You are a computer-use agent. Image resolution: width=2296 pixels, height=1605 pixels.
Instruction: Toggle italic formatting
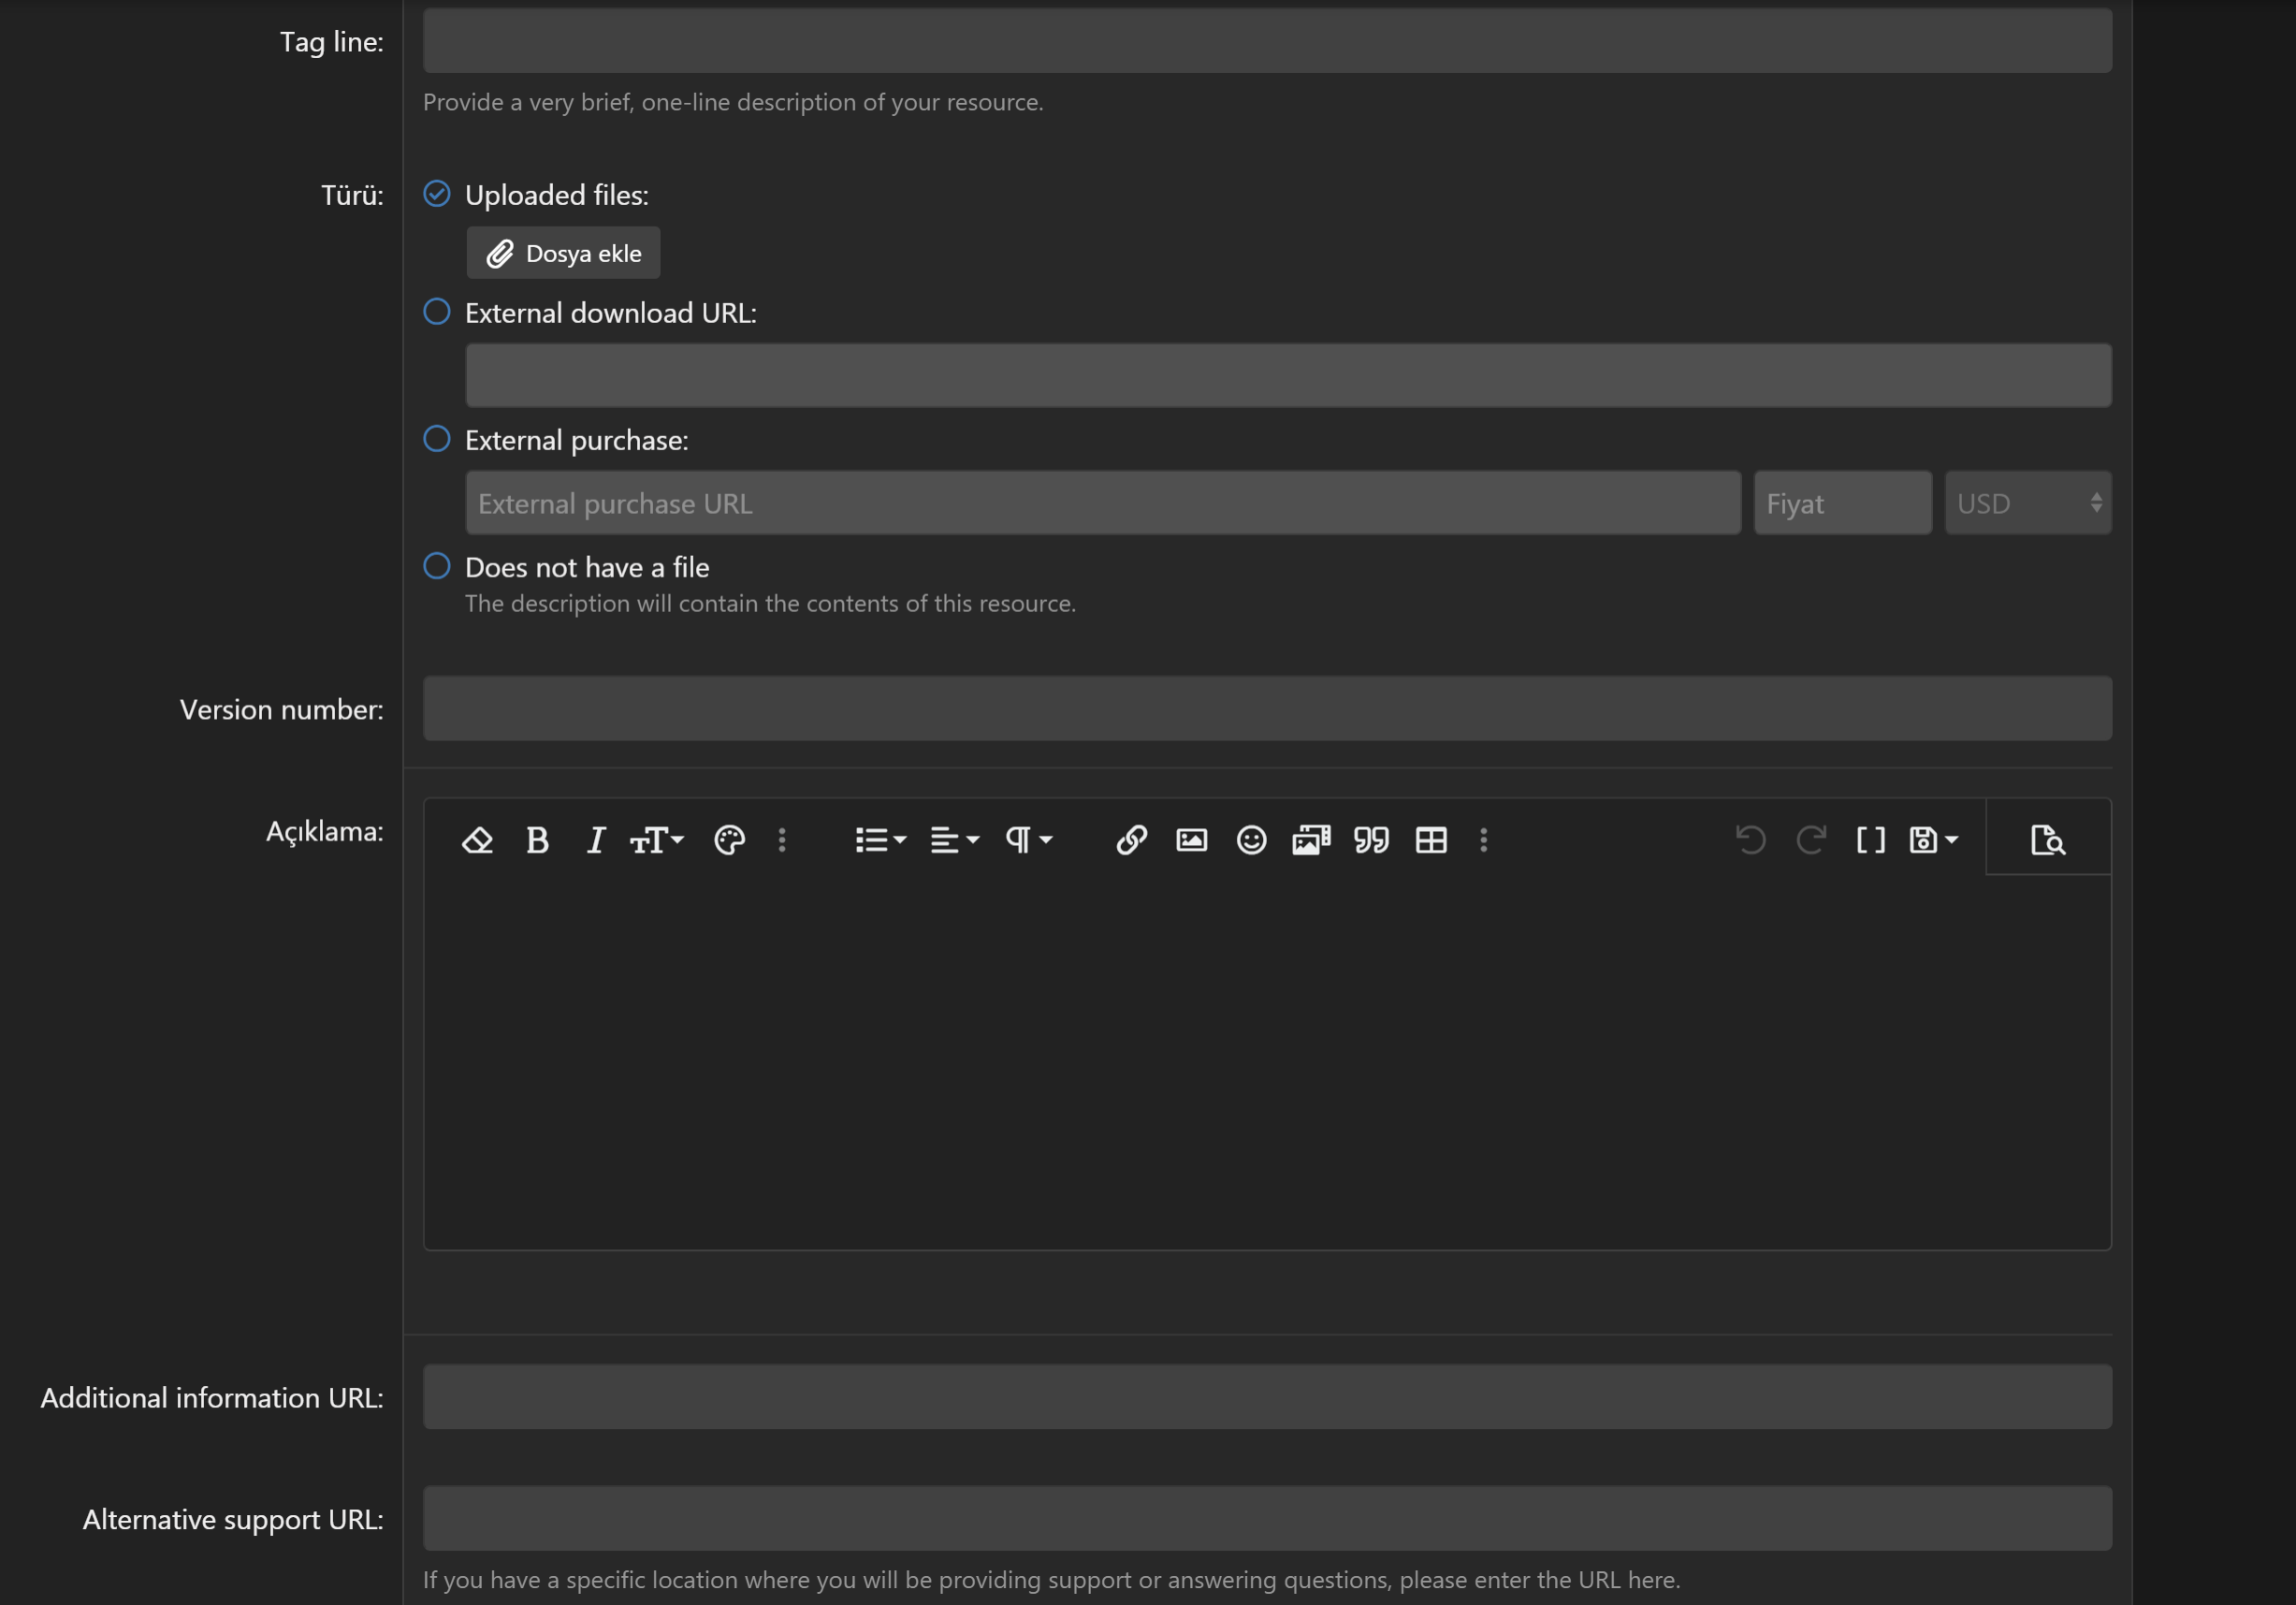click(596, 840)
